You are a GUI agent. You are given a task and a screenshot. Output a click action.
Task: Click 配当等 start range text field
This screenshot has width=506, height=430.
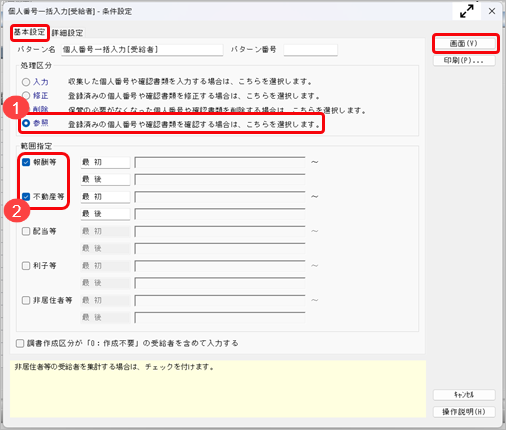[x=220, y=231]
